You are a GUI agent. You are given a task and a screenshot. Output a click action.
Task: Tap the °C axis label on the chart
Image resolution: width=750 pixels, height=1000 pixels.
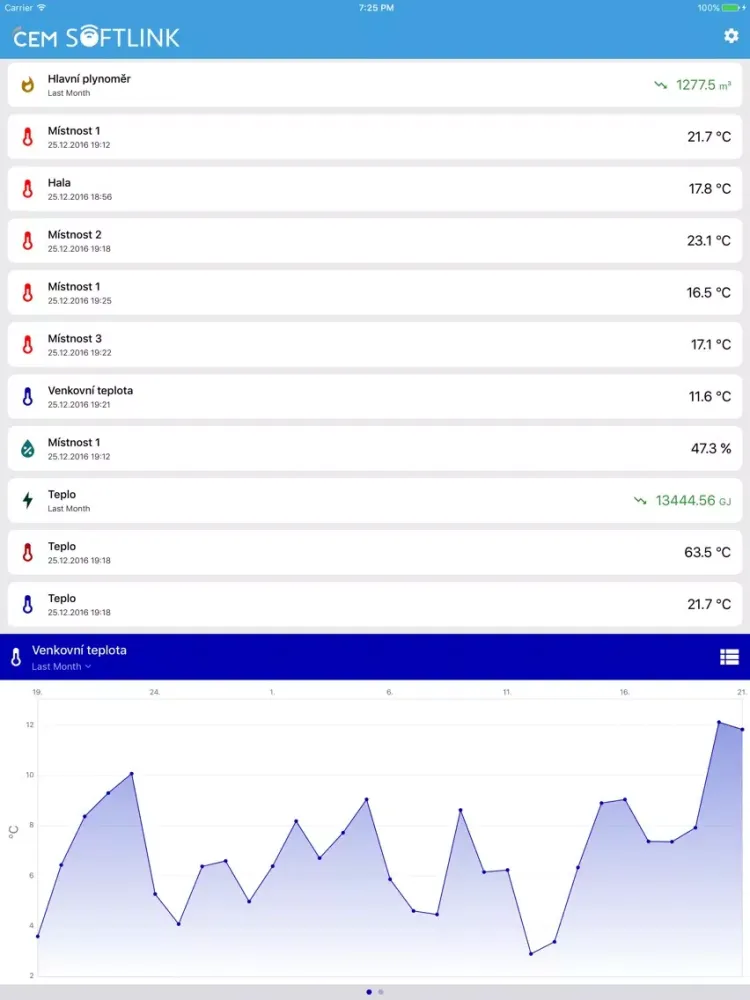point(14,832)
